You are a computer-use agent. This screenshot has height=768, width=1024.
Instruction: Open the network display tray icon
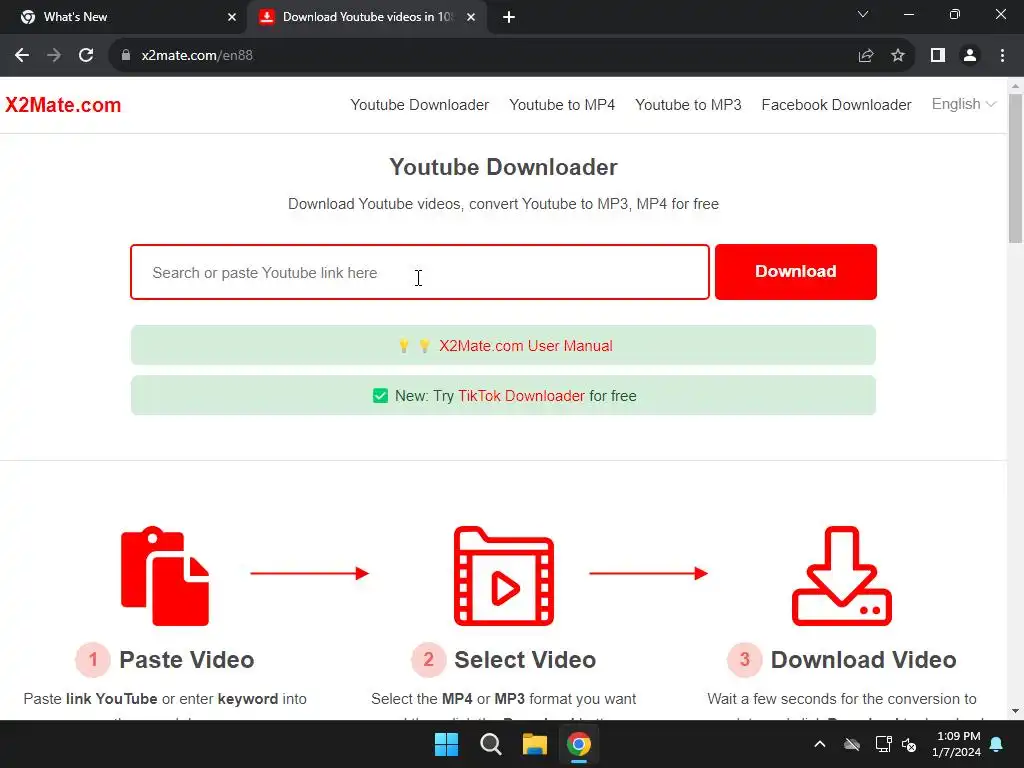click(x=884, y=744)
